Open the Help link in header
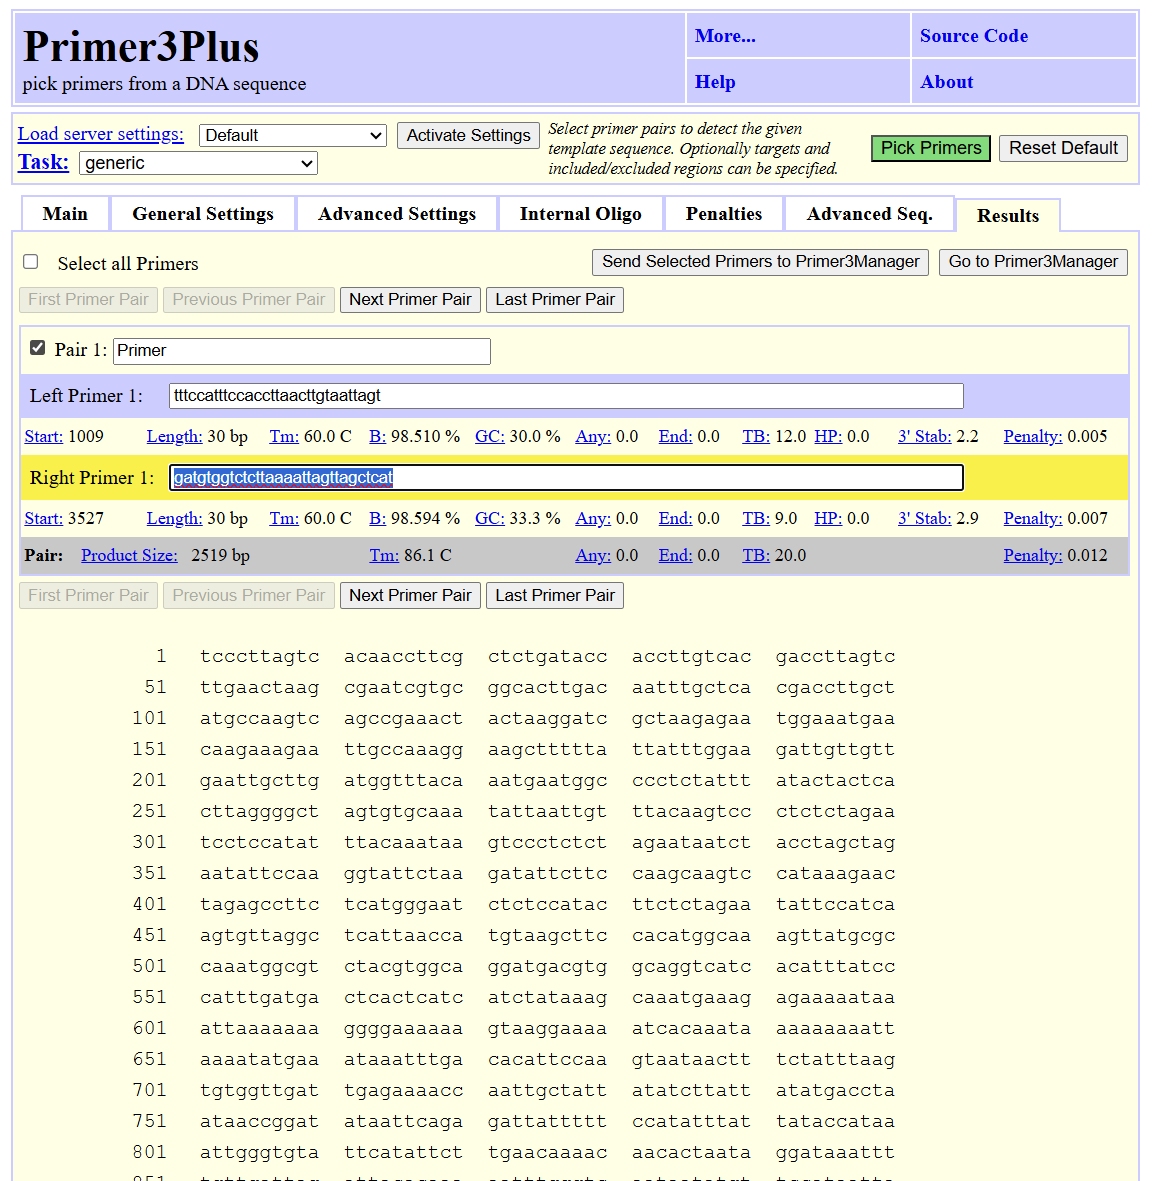1161x1181 pixels. (715, 82)
